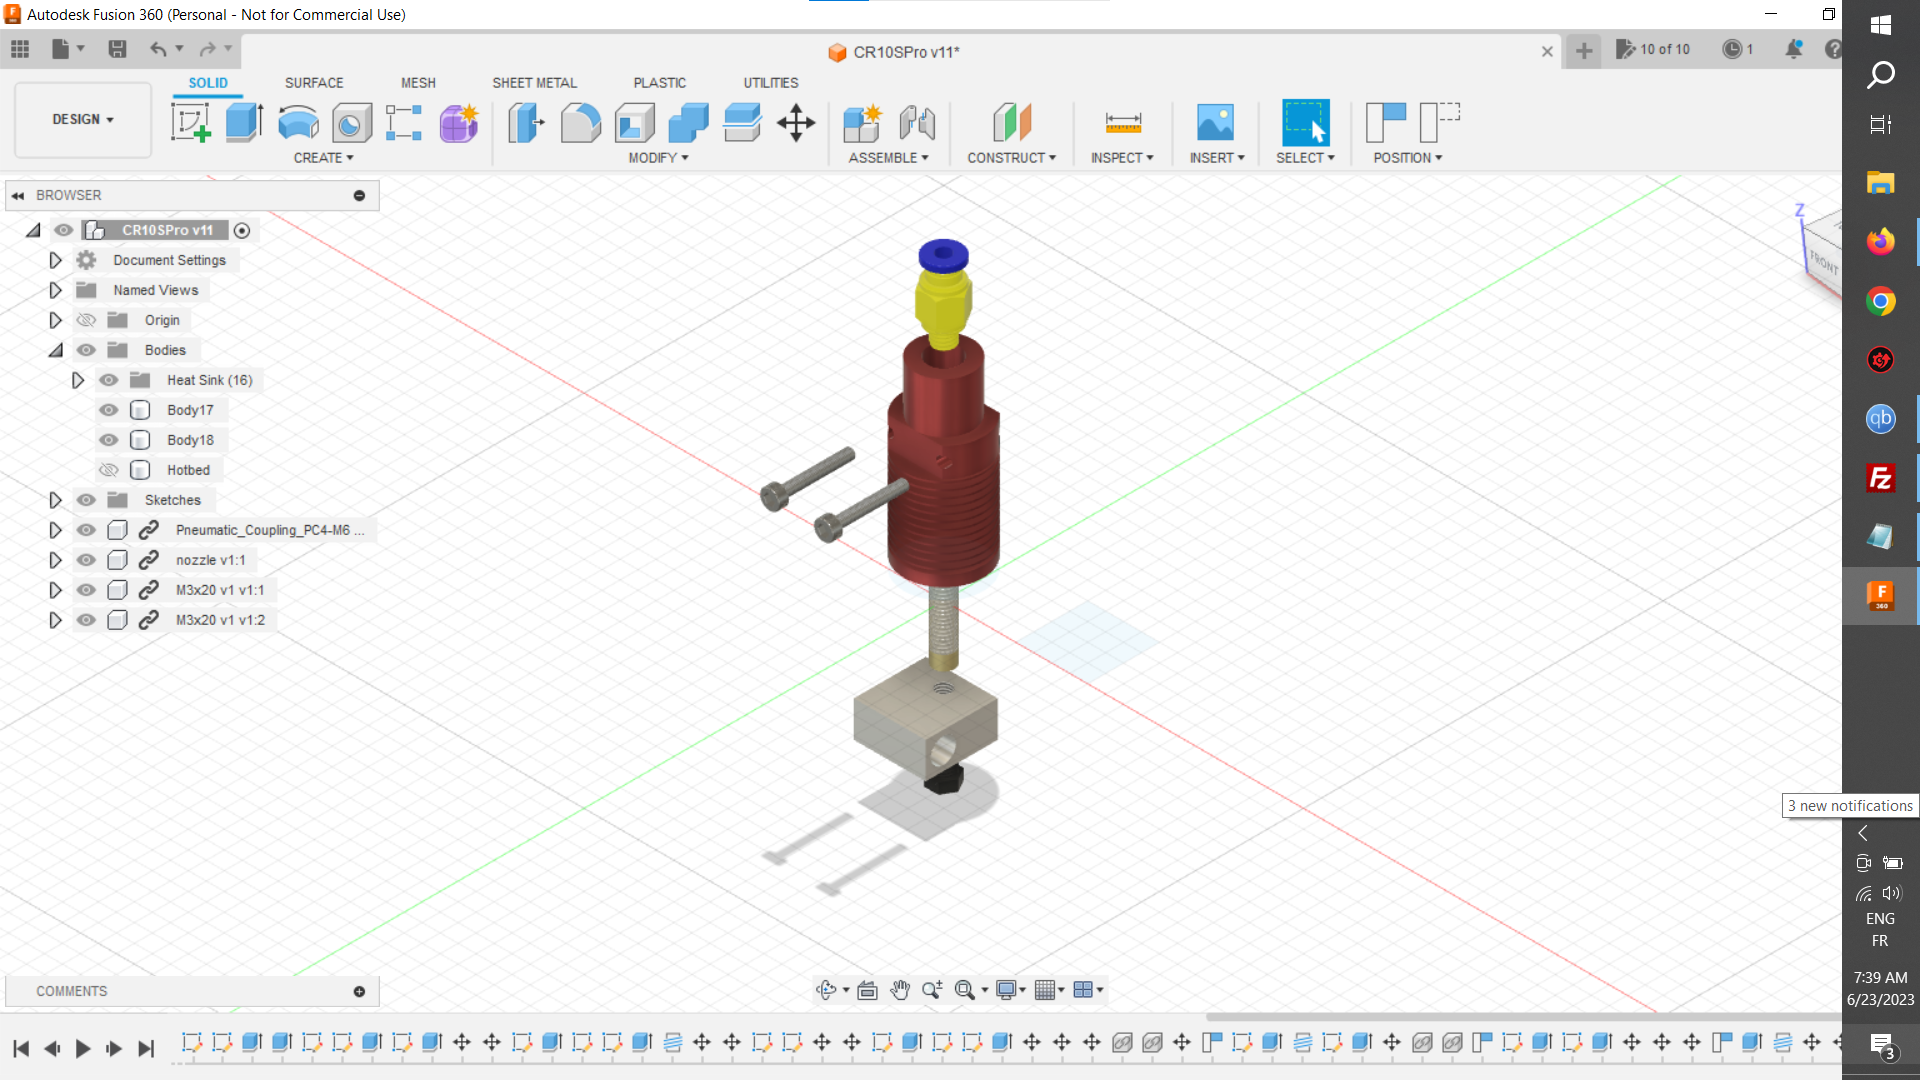This screenshot has height=1080, width=1920.
Task: Select the Create Sketch tool
Action: [x=190, y=123]
